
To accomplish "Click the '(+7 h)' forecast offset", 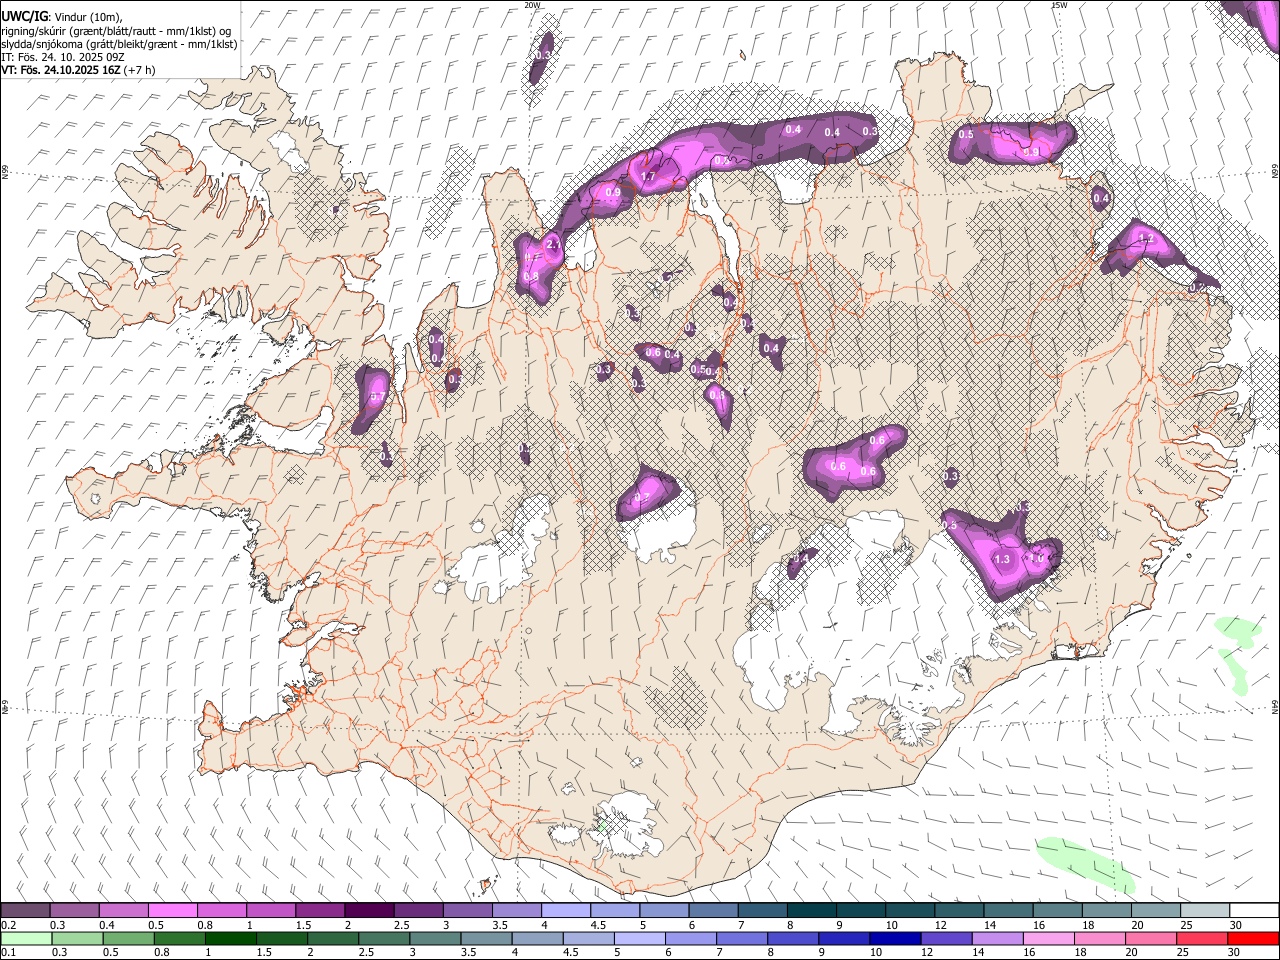I will [139, 70].
